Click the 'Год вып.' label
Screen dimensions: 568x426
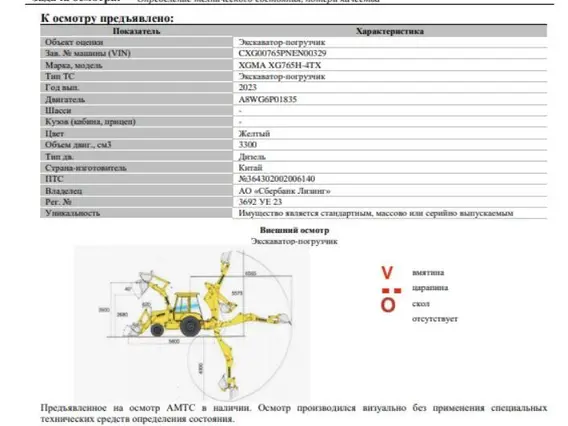coord(62,87)
